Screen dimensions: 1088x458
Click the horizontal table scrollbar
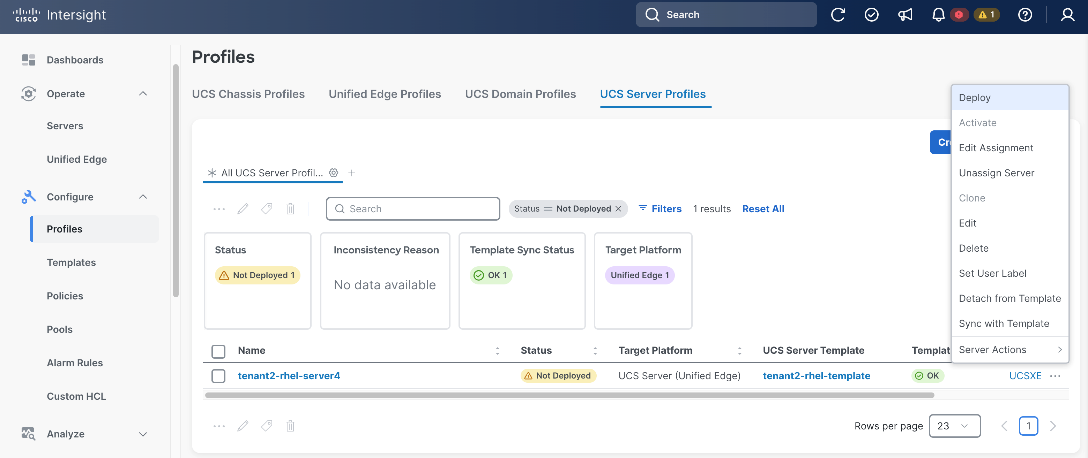pyautogui.click(x=570, y=395)
